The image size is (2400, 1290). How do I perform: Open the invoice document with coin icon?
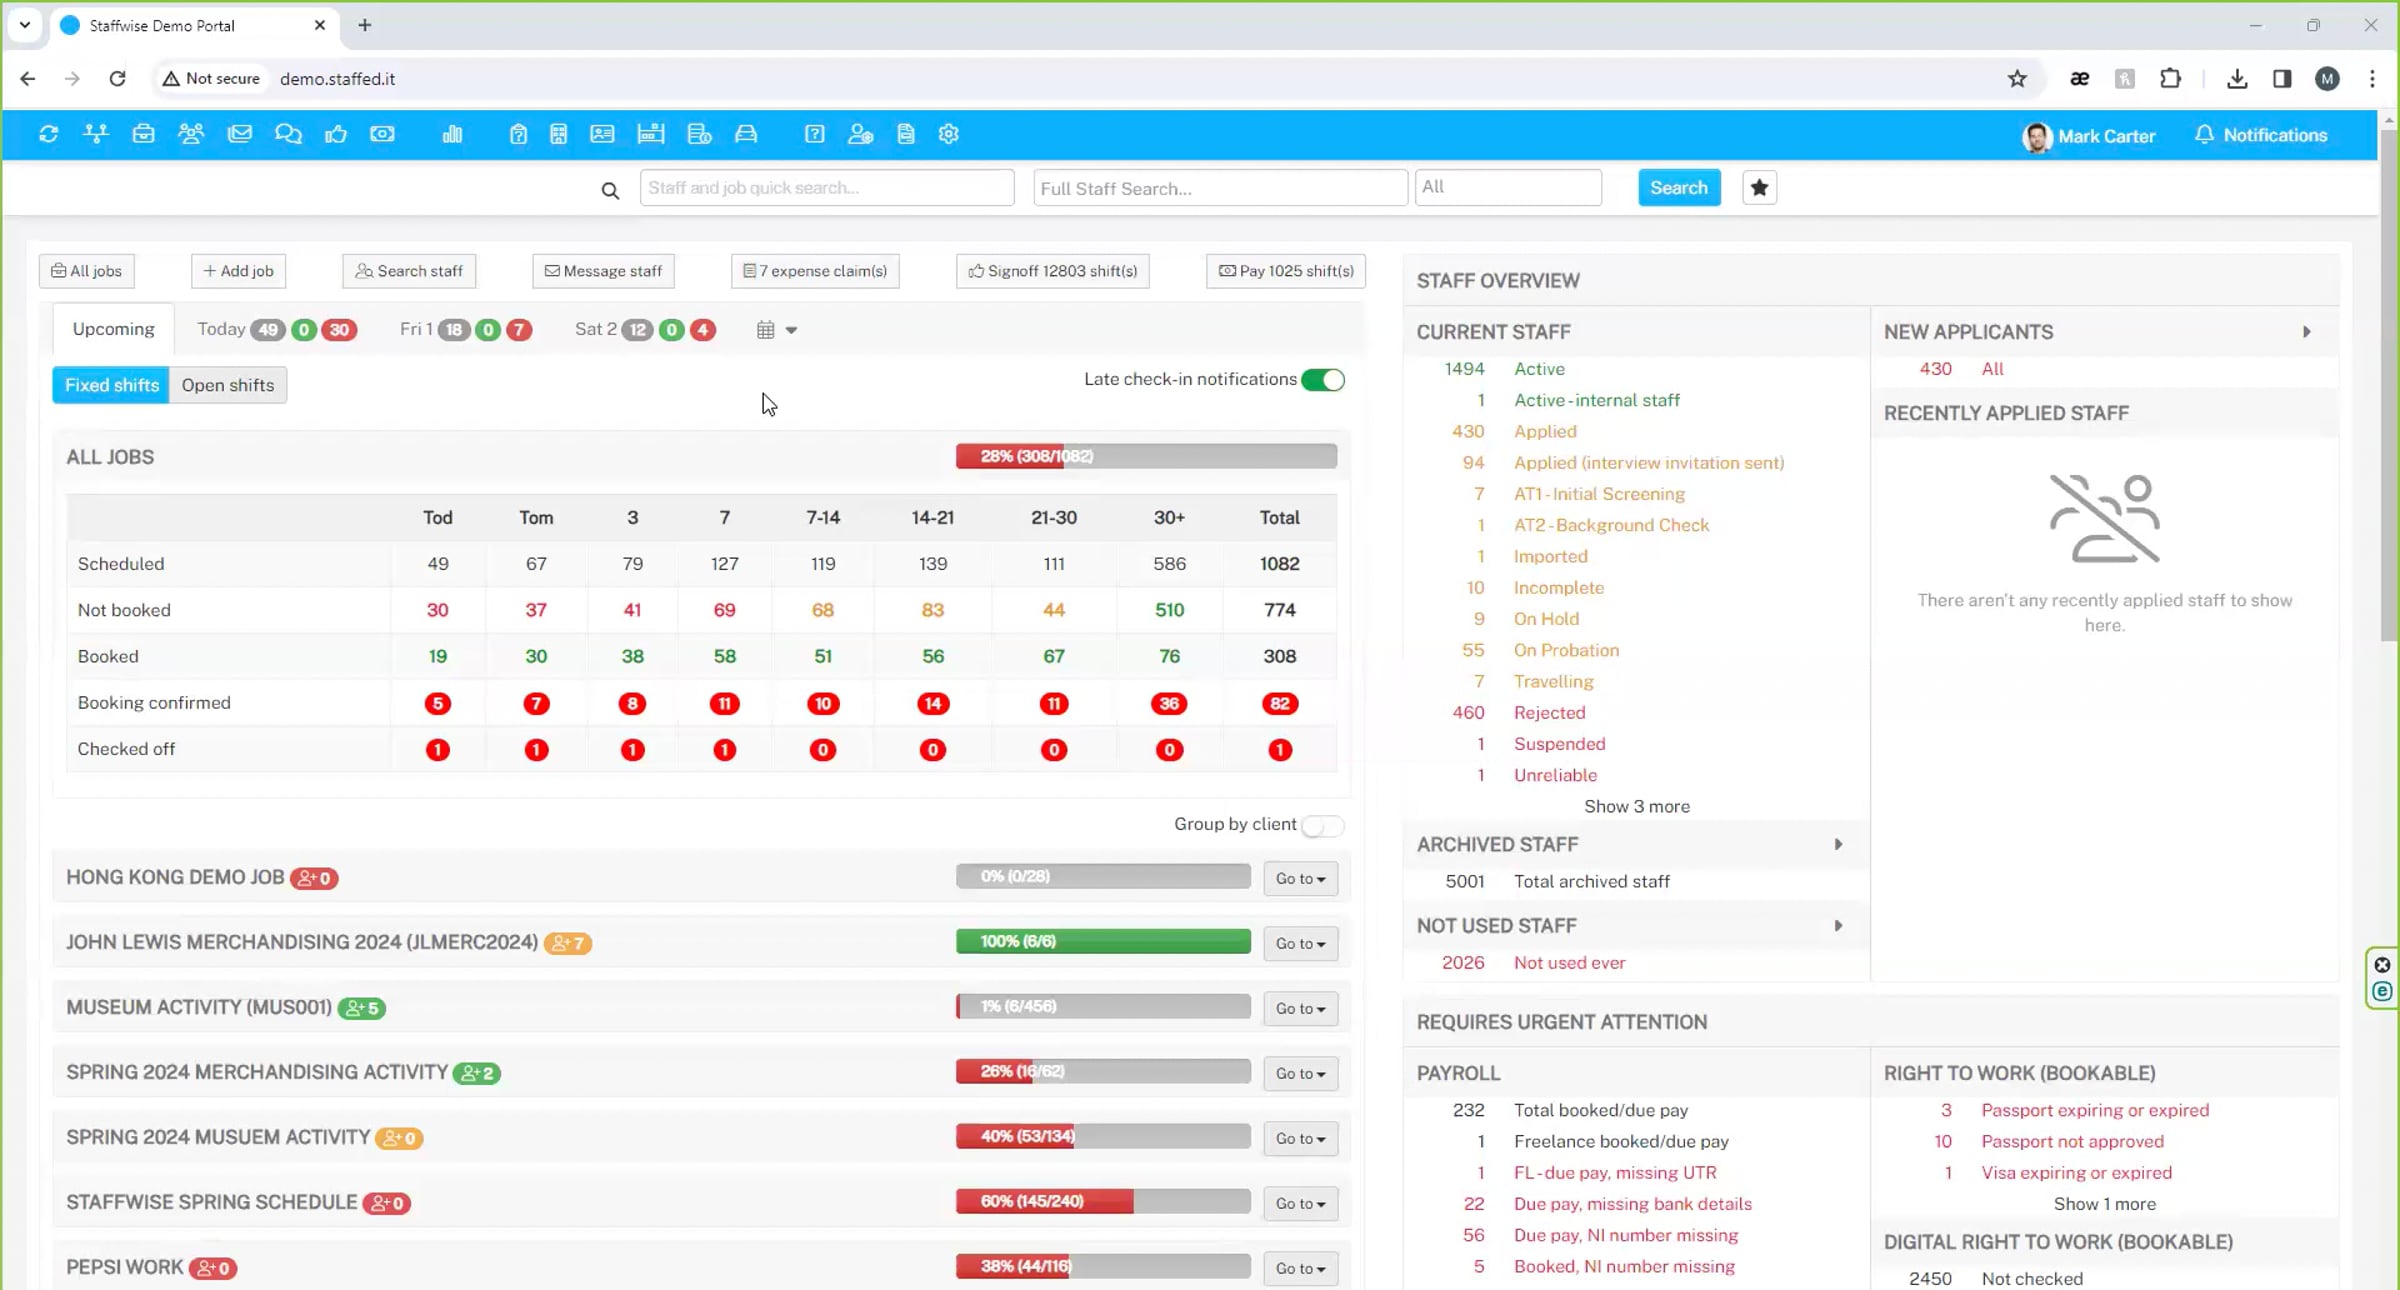[699, 134]
